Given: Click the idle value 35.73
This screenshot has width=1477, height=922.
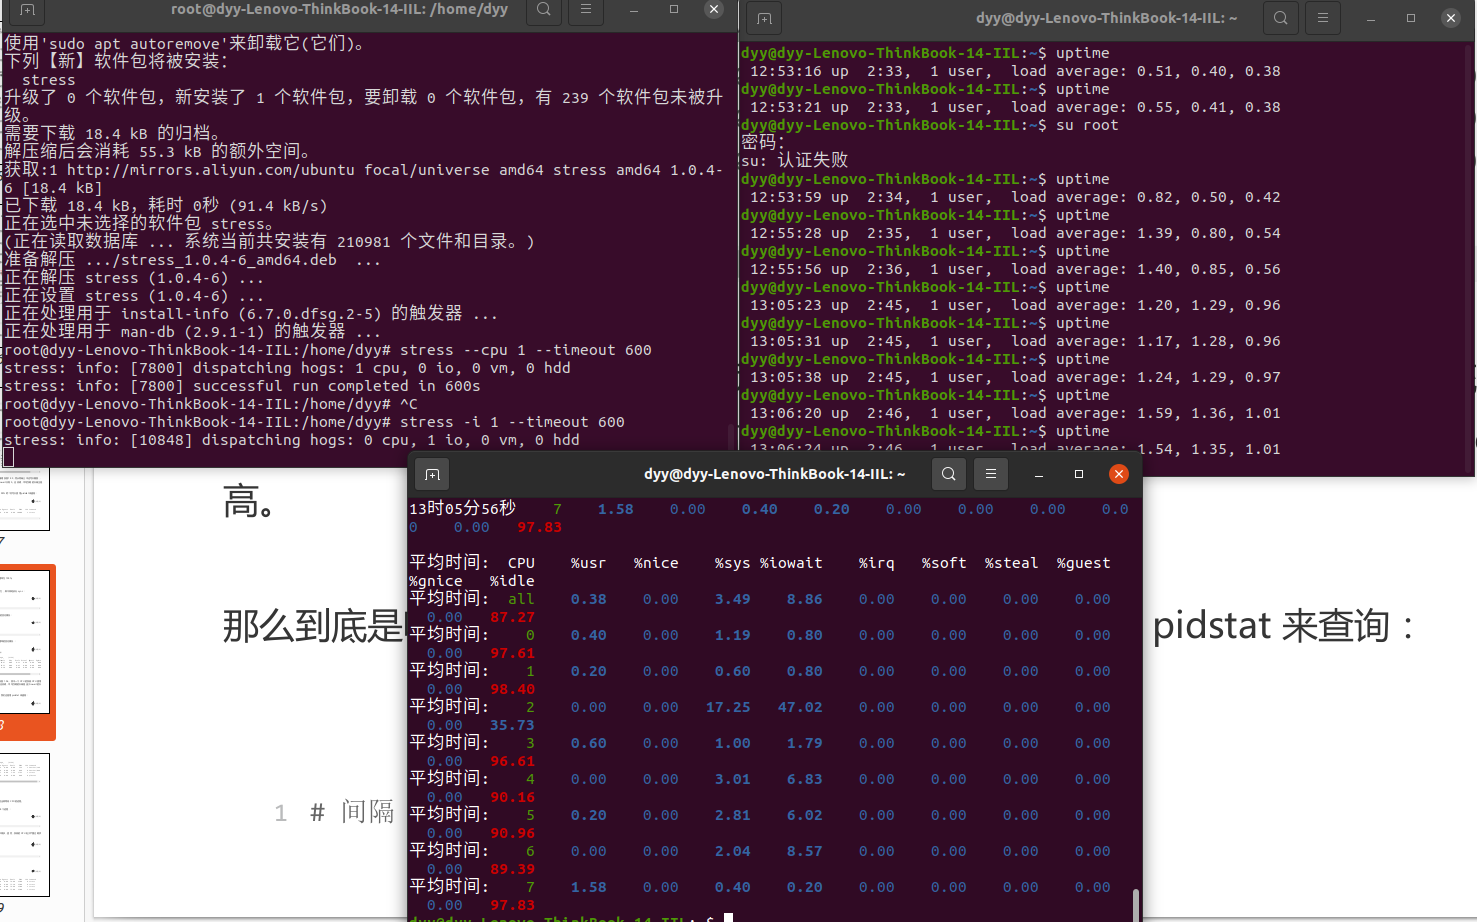Looking at the screenshot, I should [x=512, y=725].
